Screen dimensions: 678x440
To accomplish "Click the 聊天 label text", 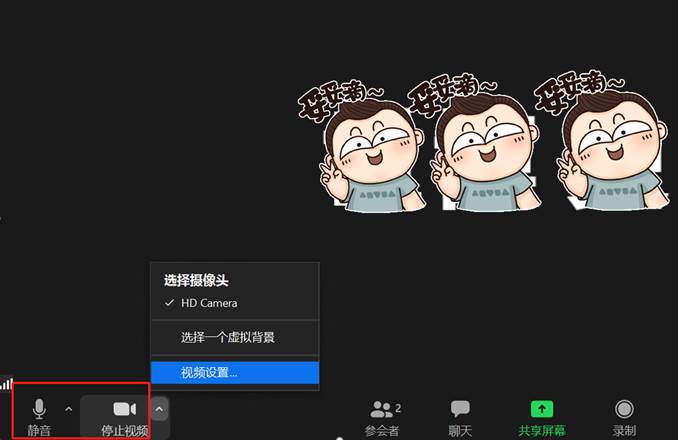I will (x=460, y=431).
